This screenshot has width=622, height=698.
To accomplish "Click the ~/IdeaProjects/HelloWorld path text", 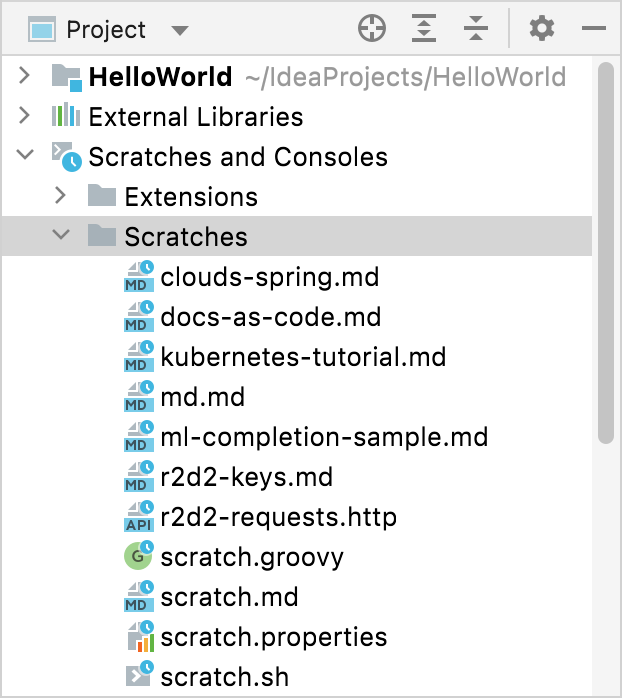I will tap(406, 77).
